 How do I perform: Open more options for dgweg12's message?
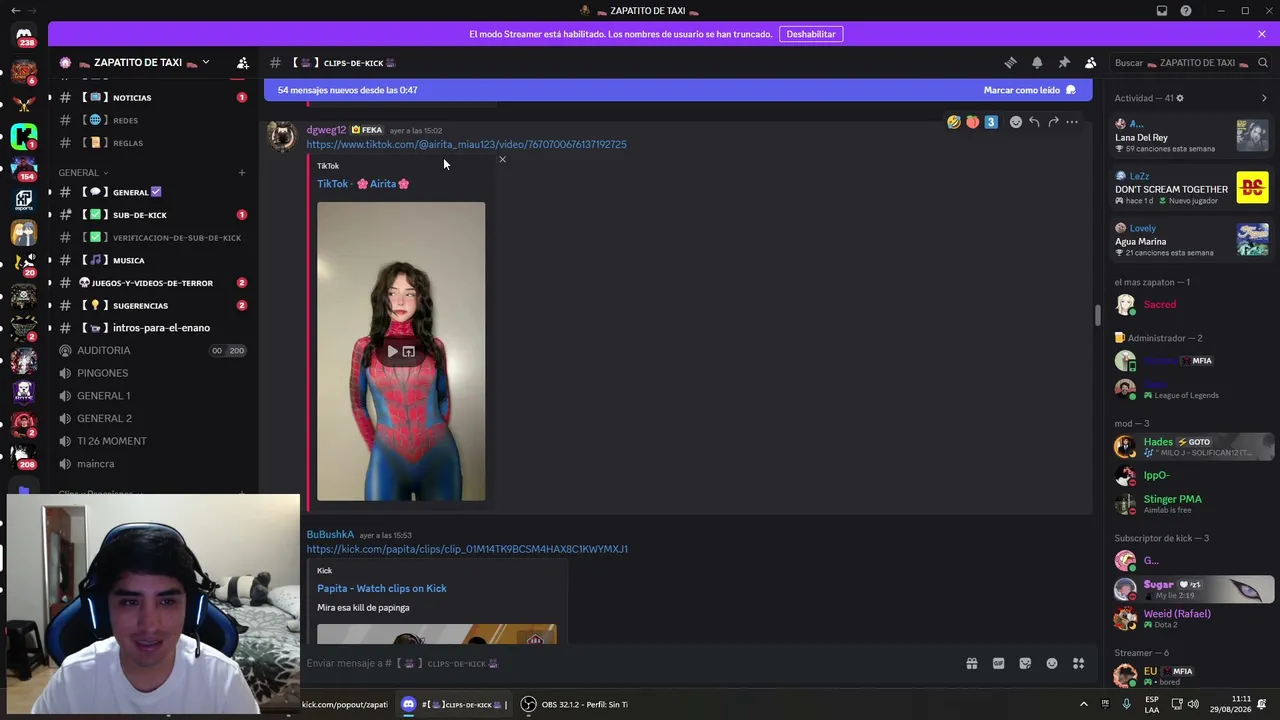coord(1072,122)
